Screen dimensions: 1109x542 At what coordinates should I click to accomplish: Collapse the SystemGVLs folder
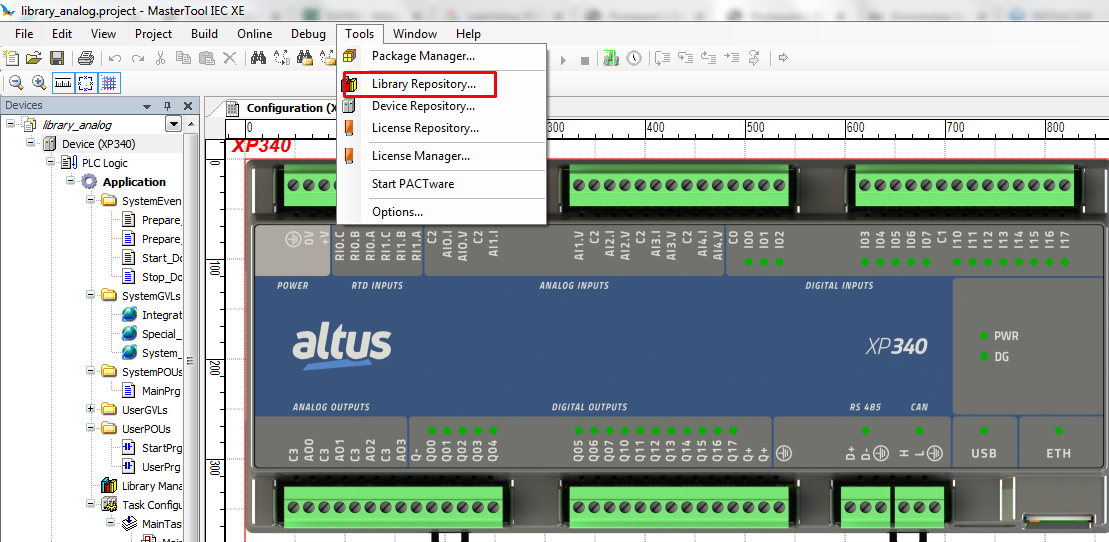91,295
